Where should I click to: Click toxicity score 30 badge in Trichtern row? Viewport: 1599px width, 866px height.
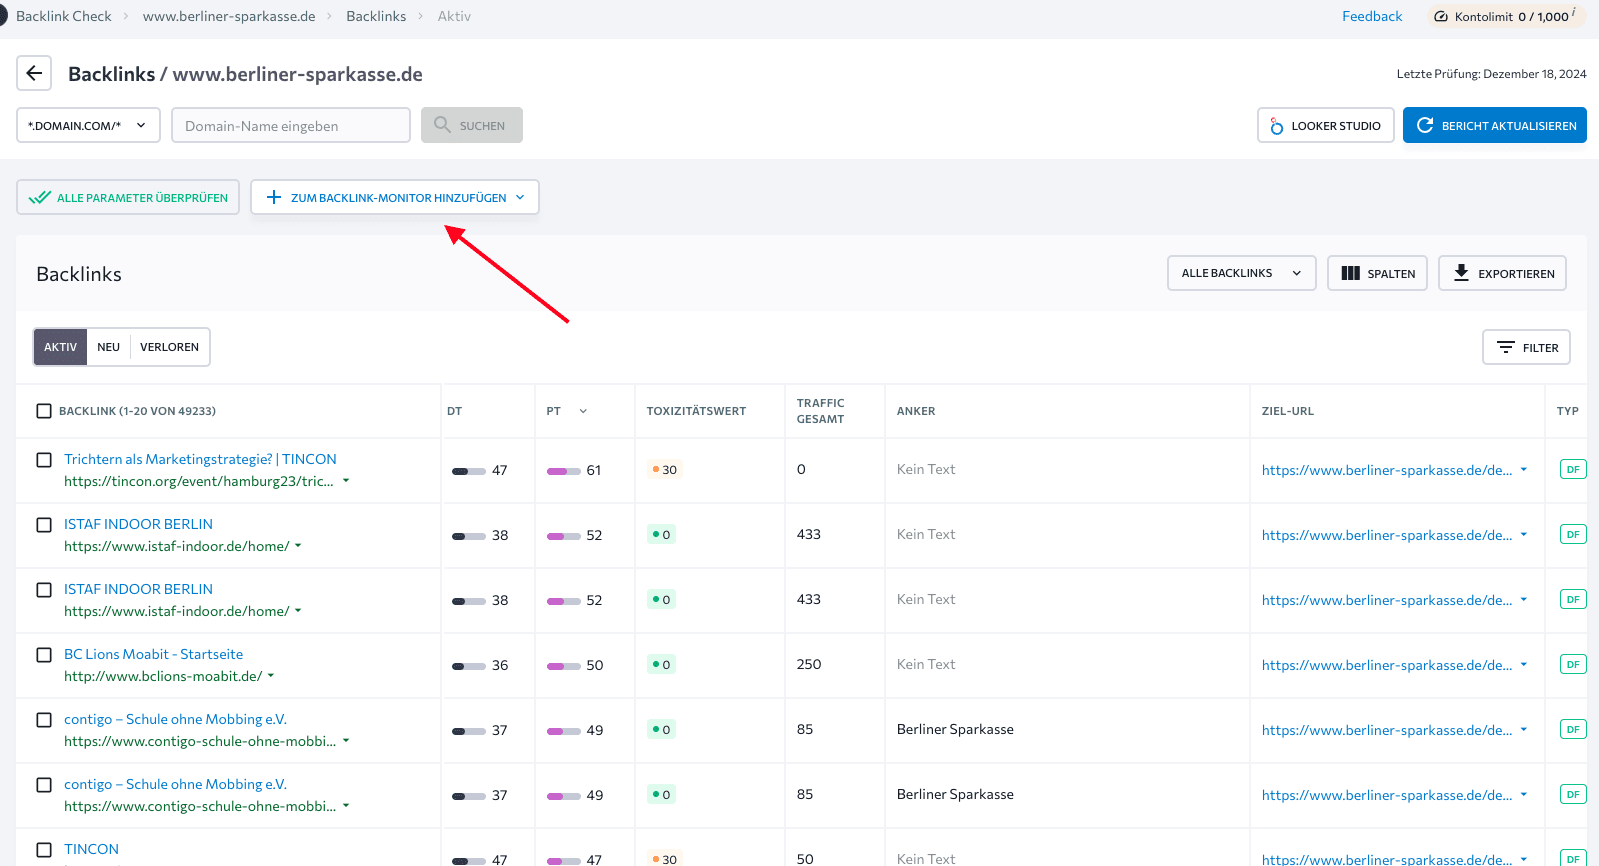pos(664,470)
